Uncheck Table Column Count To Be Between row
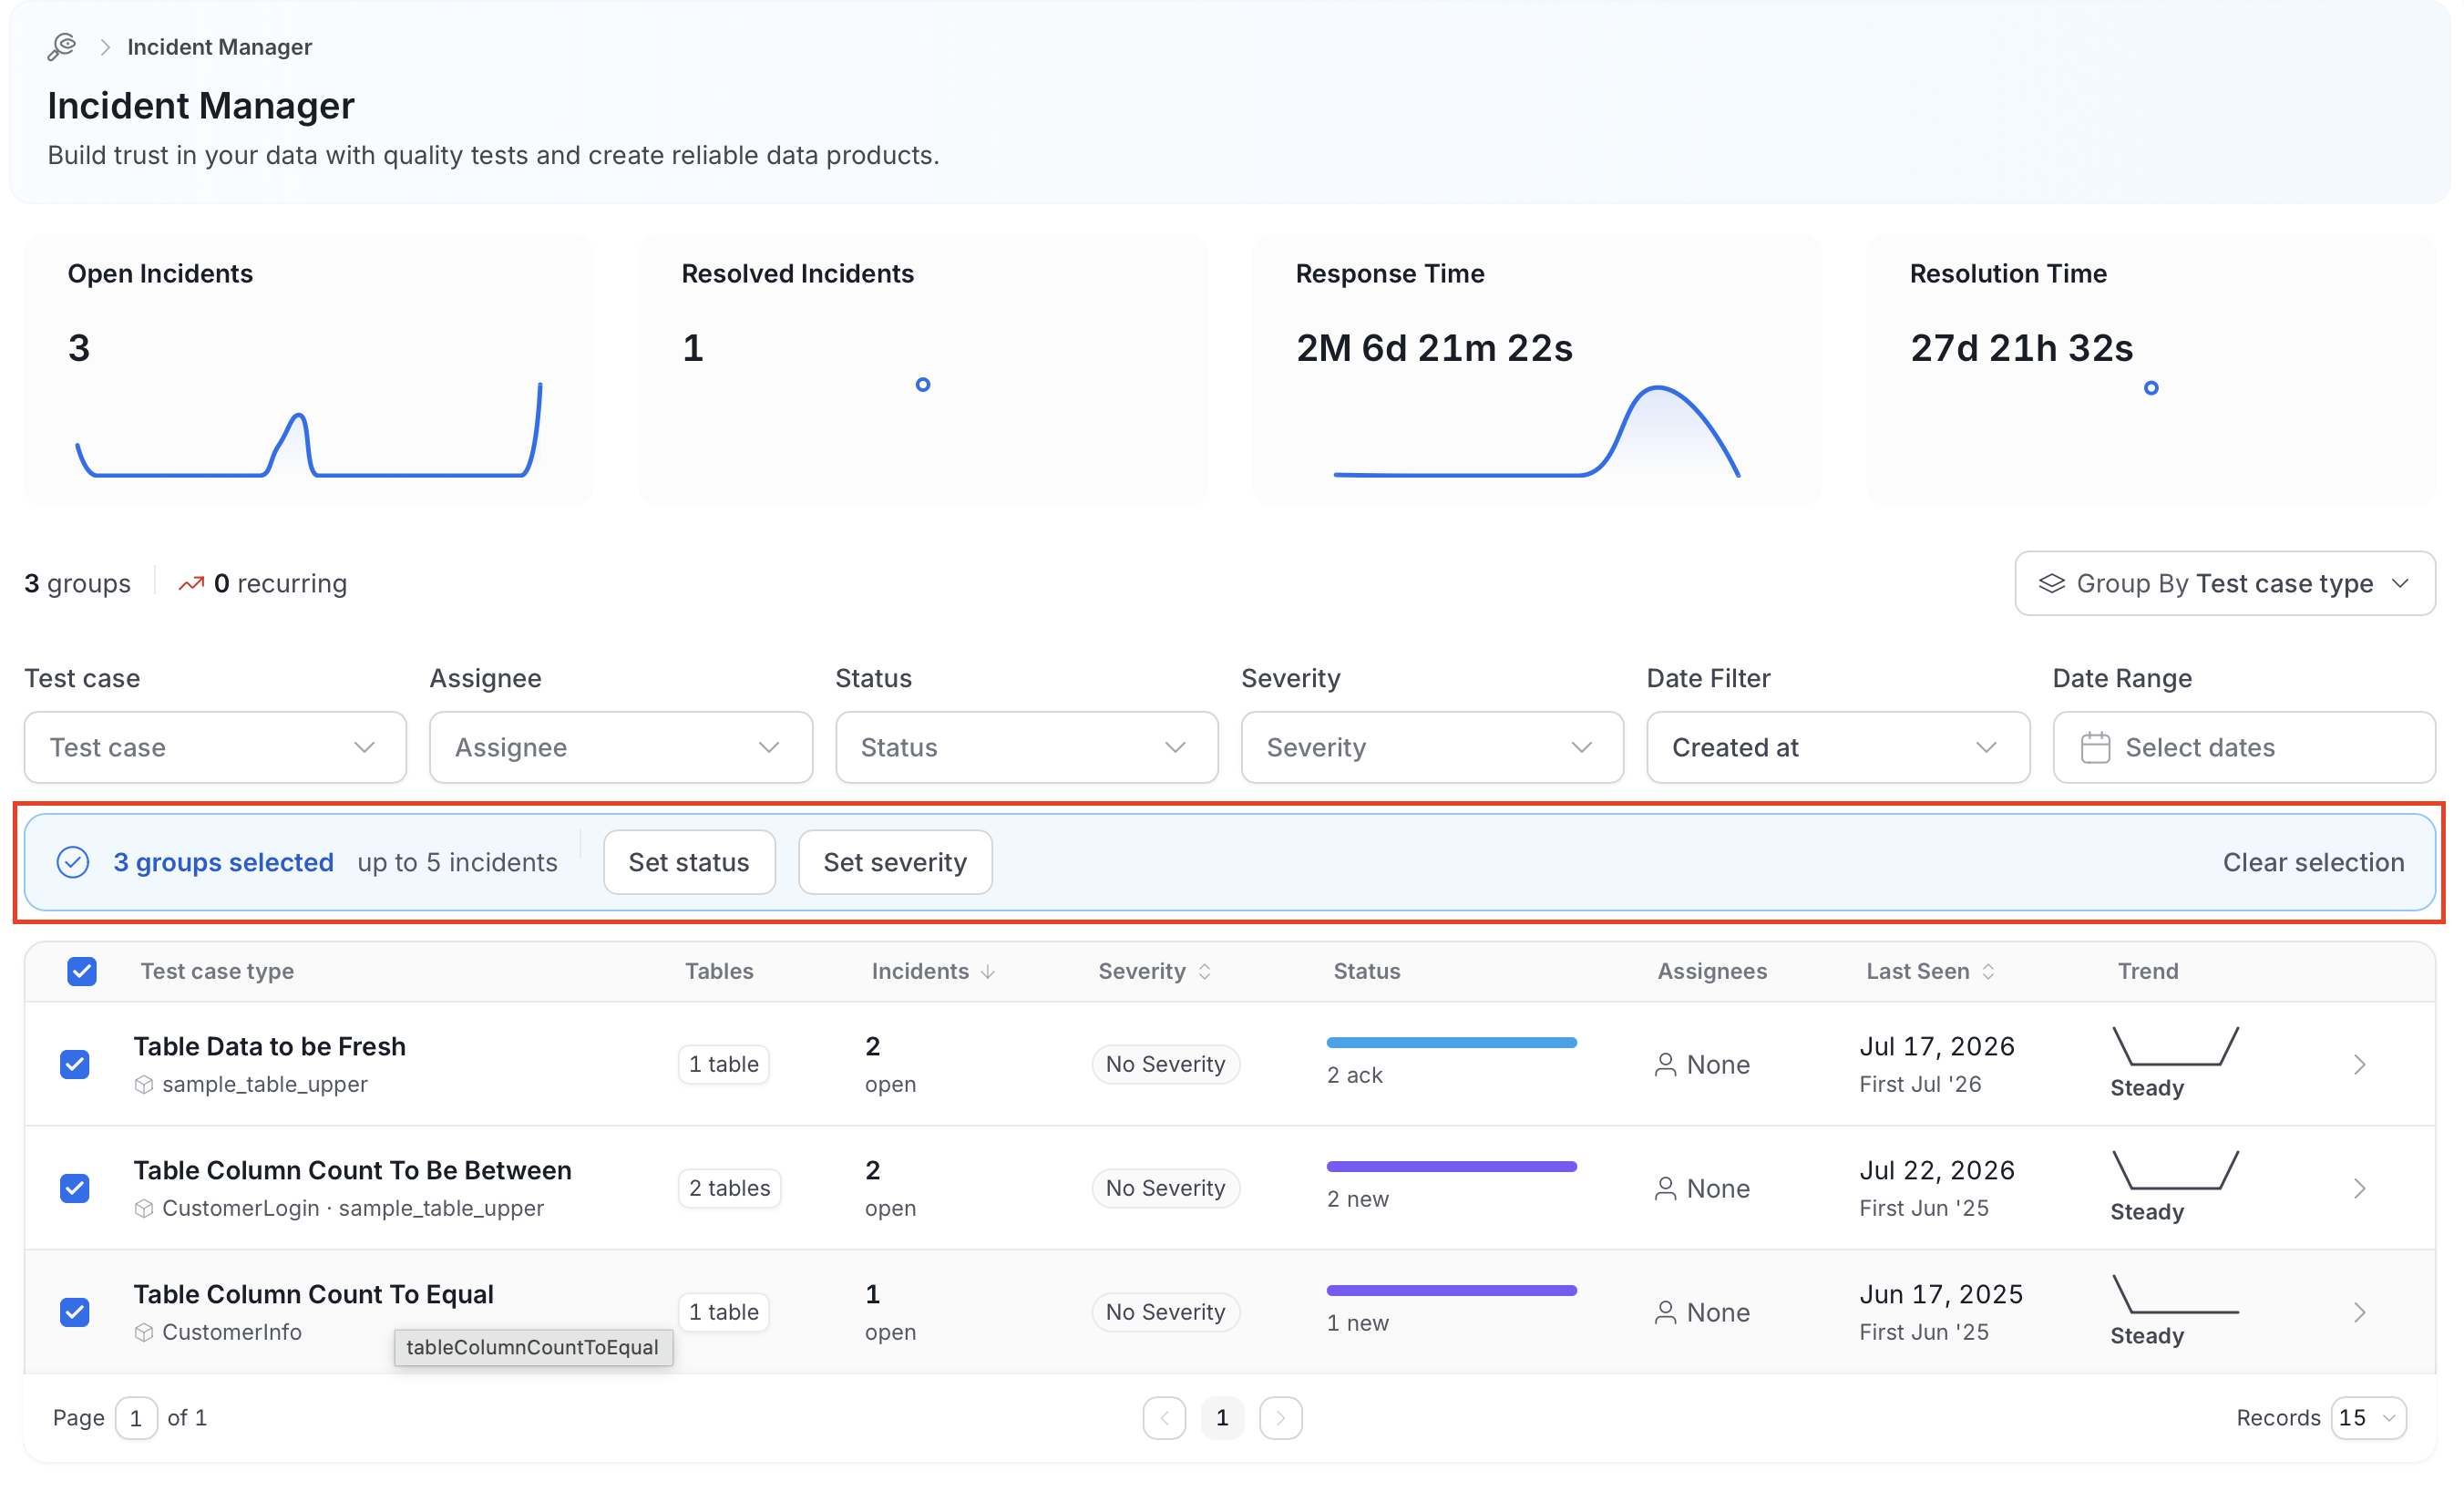The width and height of the screenshot is (2464, 1502). tap(75, 1188)
